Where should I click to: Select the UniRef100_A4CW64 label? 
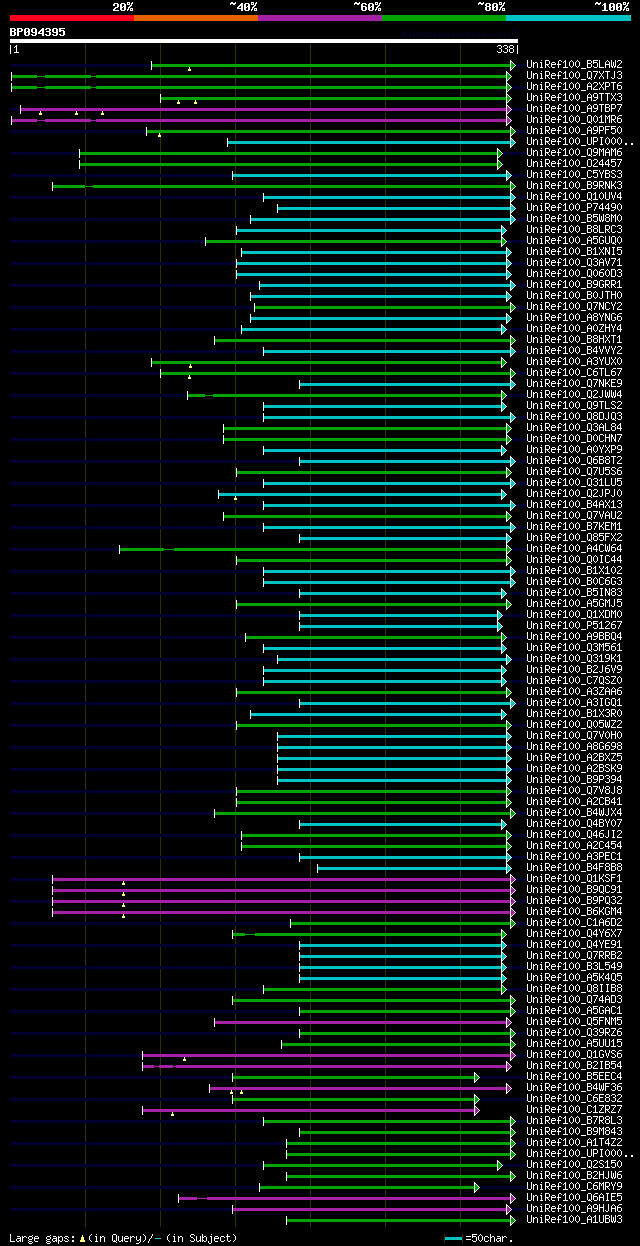pos(574,549)
